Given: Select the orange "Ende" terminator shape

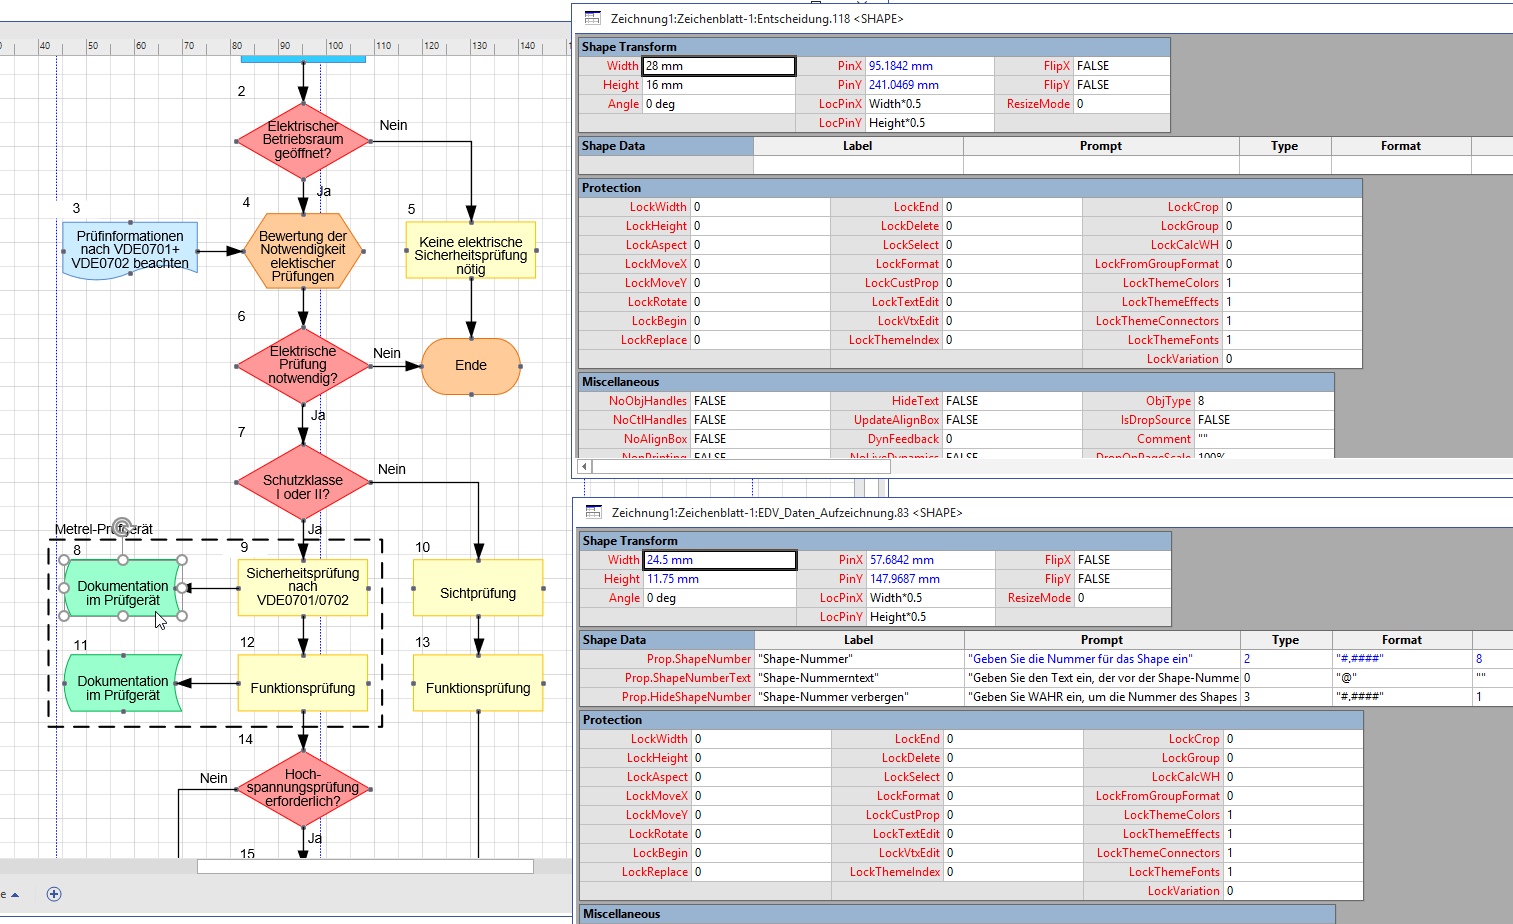Looking at the screenshot, I should tap(471, 366).
